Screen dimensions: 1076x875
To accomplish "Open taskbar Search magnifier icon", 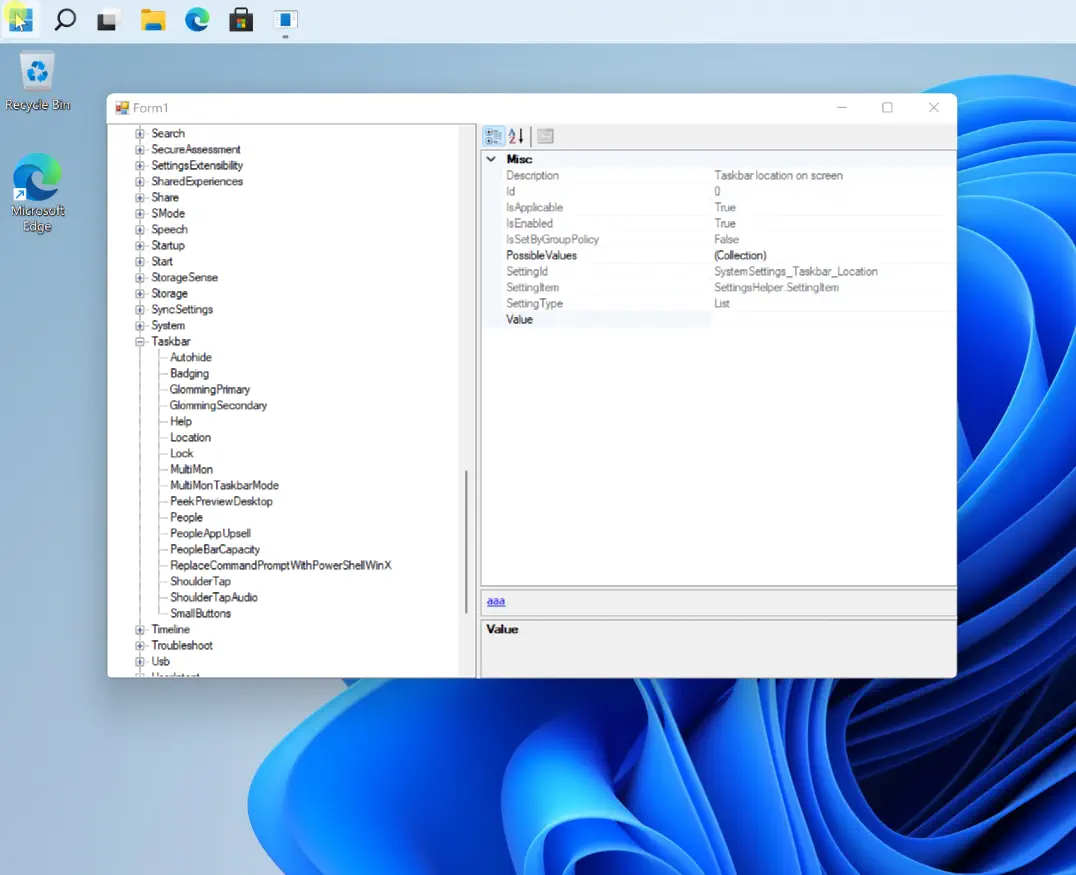I will [65, 19].
